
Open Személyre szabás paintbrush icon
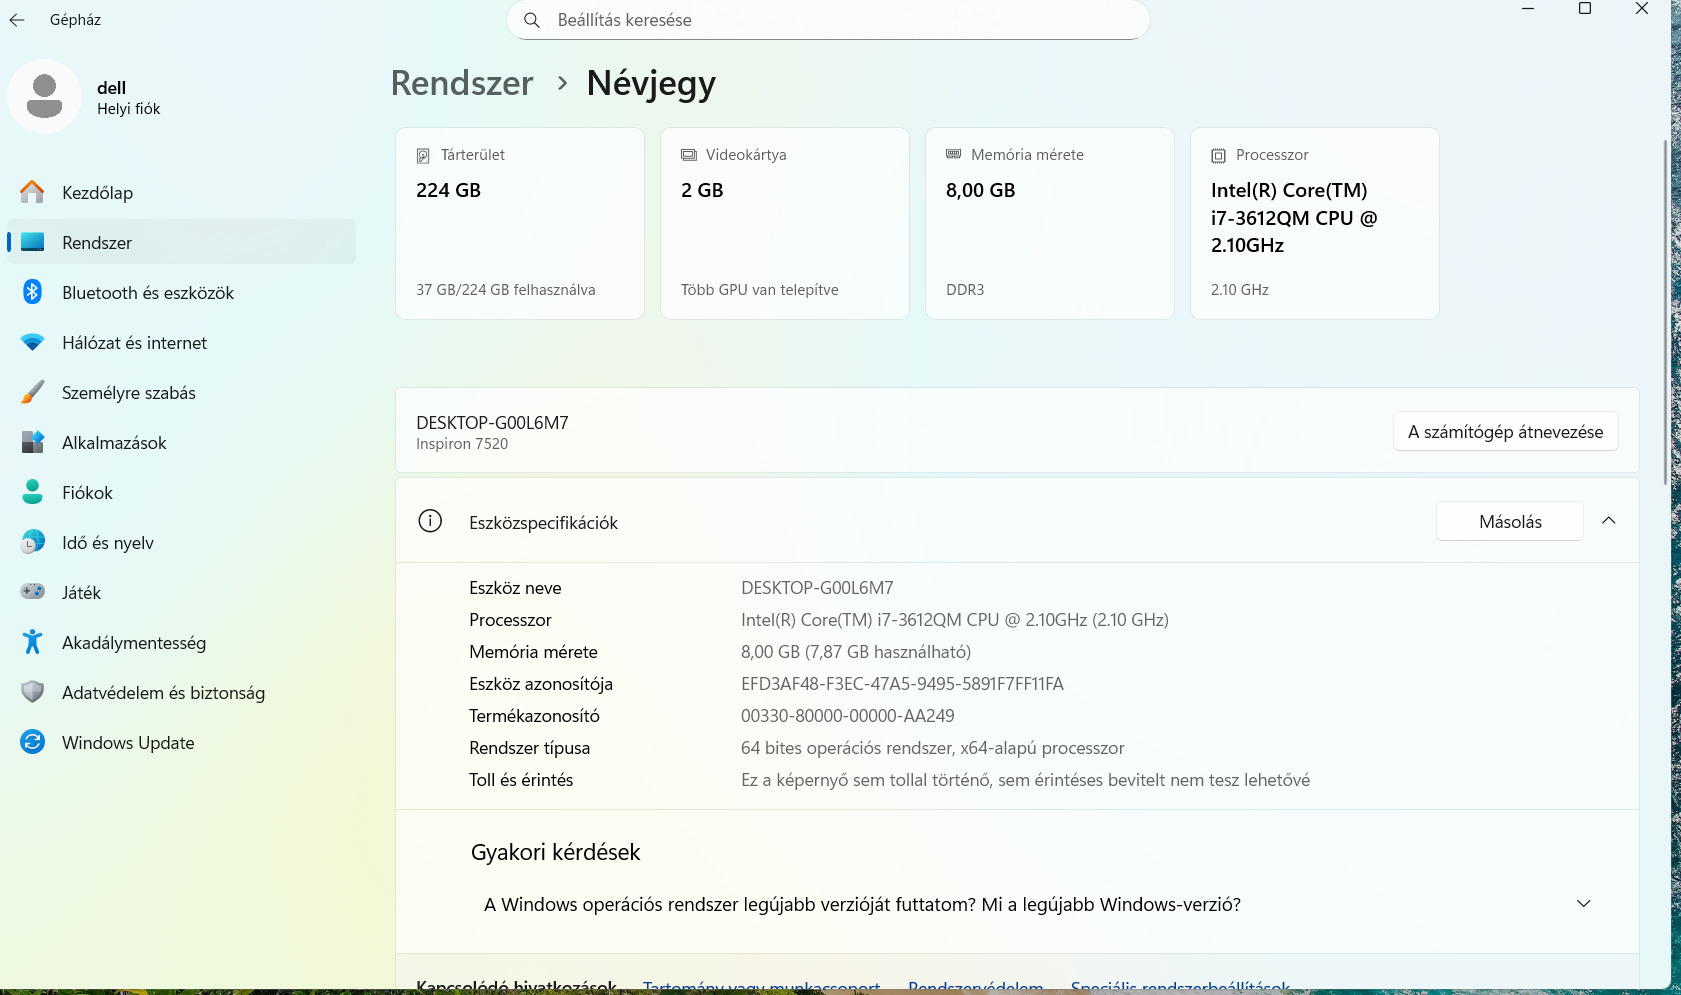[x=32, y=392]
